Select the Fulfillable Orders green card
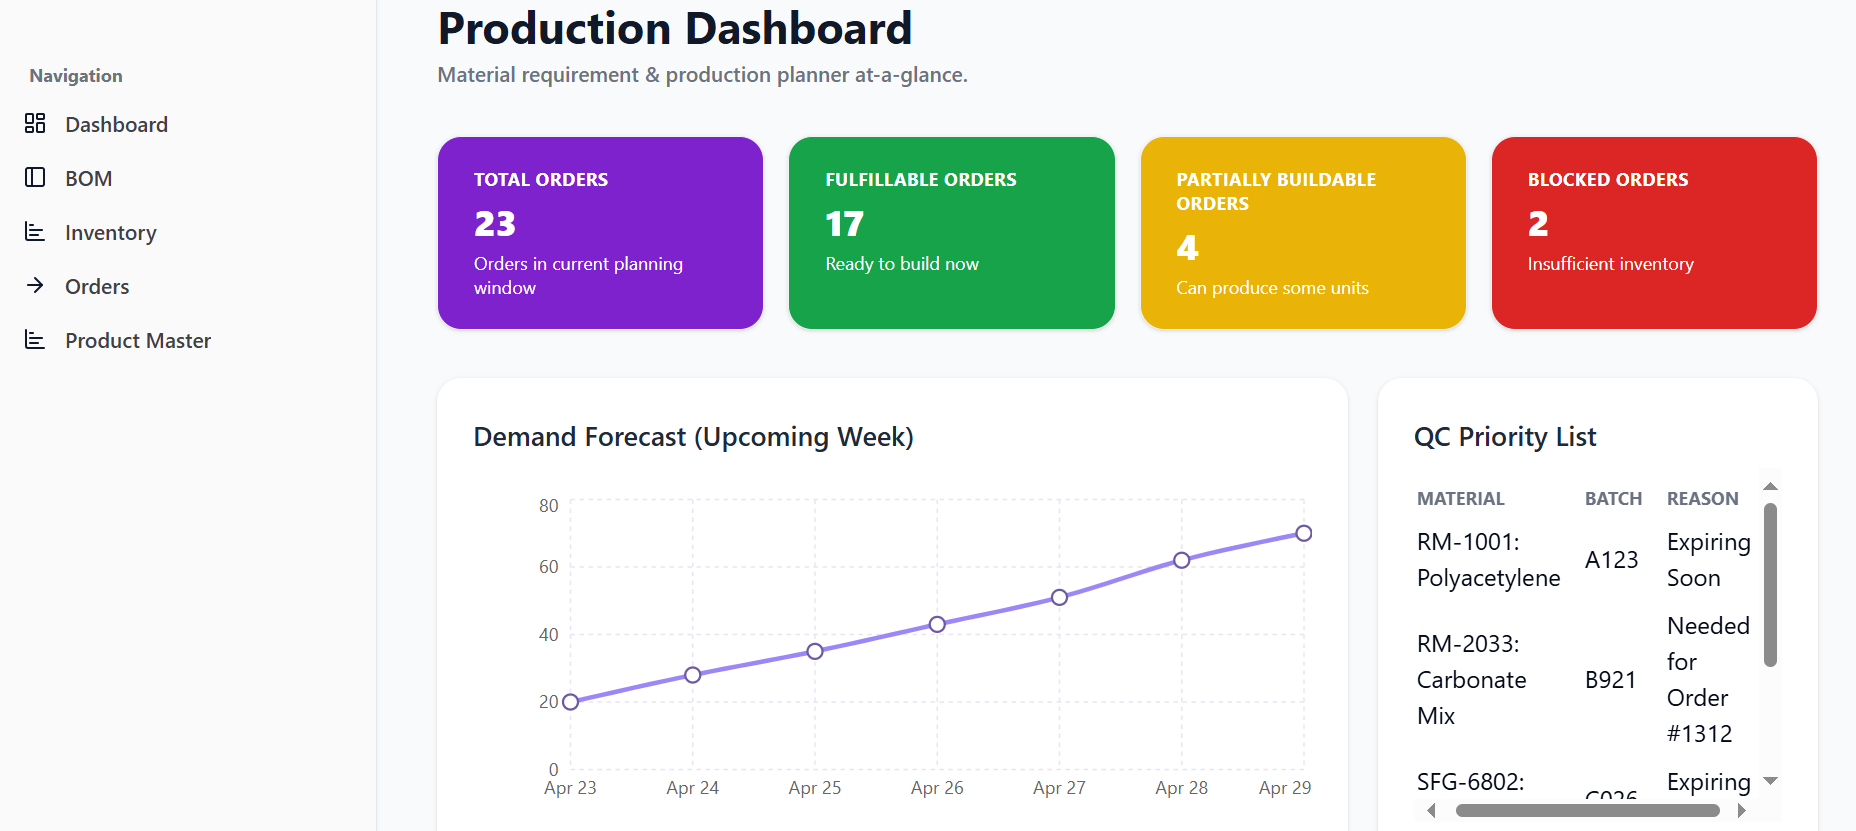1856x831 pixels. pyautogui.click(x=951, y=233)
